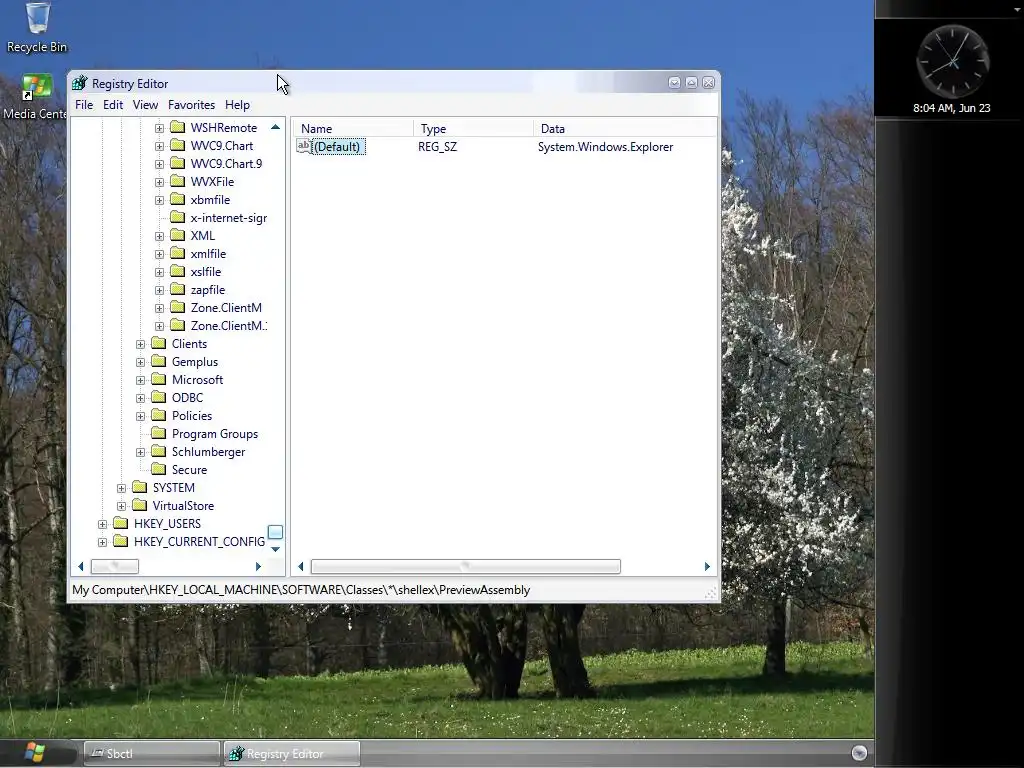Screen dimensions: 1024x768
Task: Open the File menu
Action: pyautogui.click(x=84, y=104)
